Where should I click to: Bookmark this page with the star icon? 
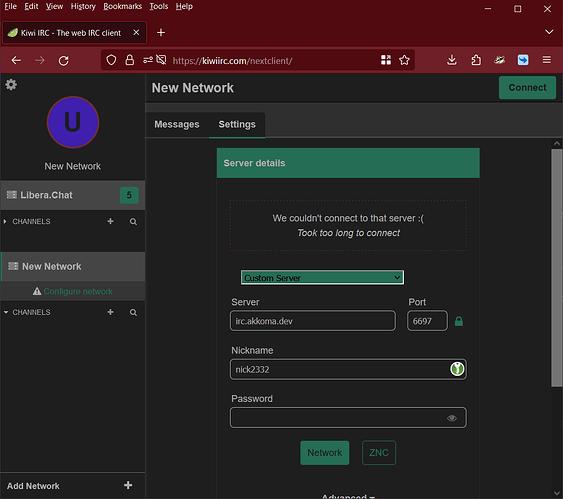coord(404,60)
